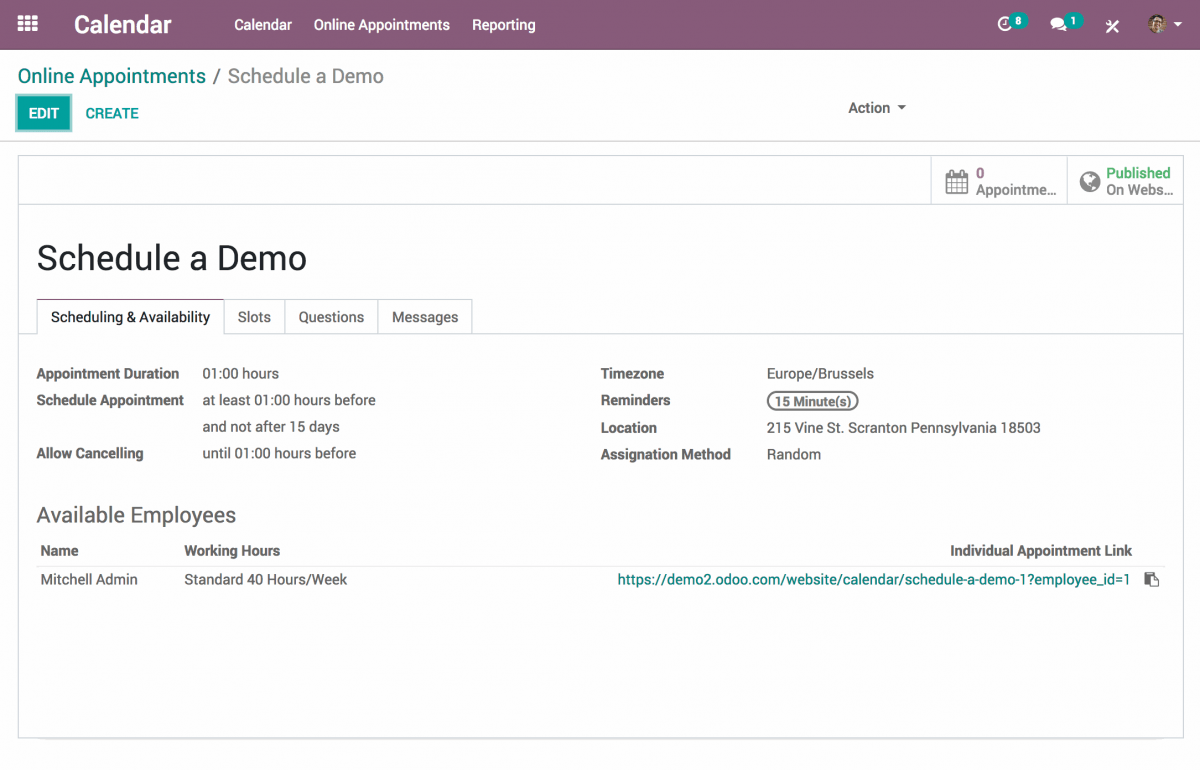Image resolution: width=1200 pixels, height=770 pixels.
Task: Click the CREATE button
Action: [x=111, y=113]
